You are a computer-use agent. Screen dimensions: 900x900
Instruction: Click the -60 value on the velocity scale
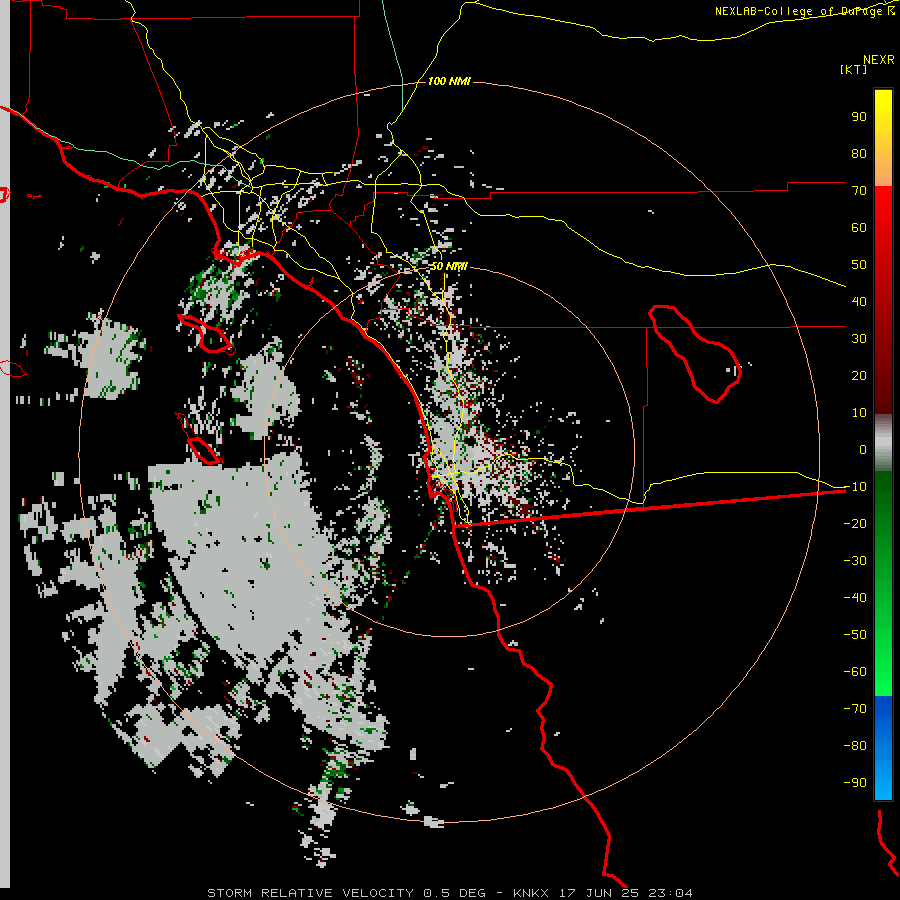[x=855, y=672]
